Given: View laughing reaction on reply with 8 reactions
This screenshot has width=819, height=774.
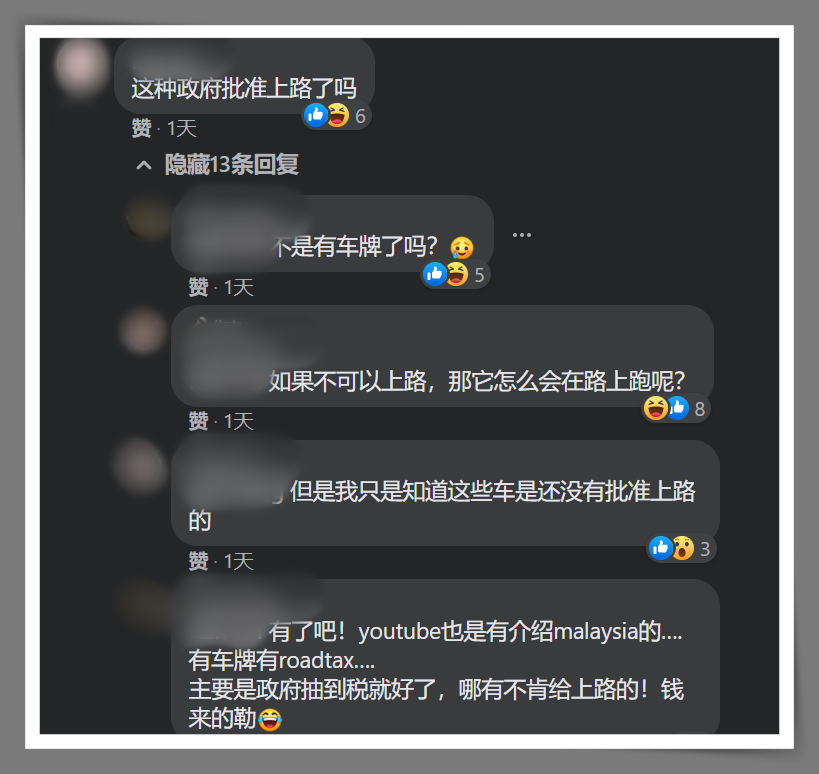Looking at the screenshot, I should (656, 408).
